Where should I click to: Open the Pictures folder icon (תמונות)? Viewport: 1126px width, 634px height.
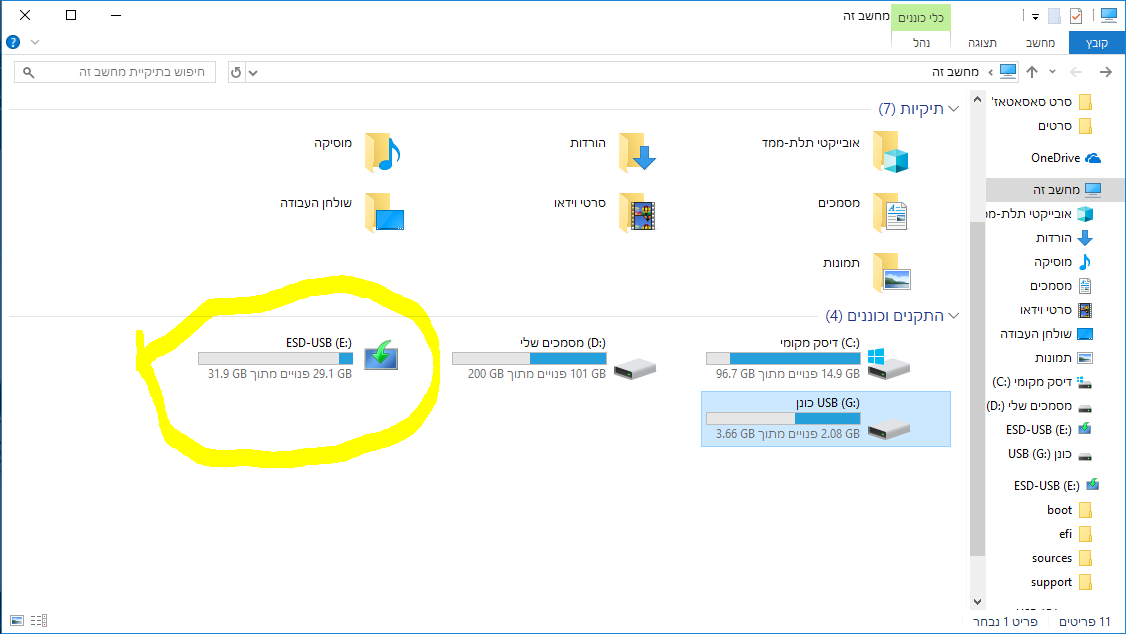coord(892,273)
